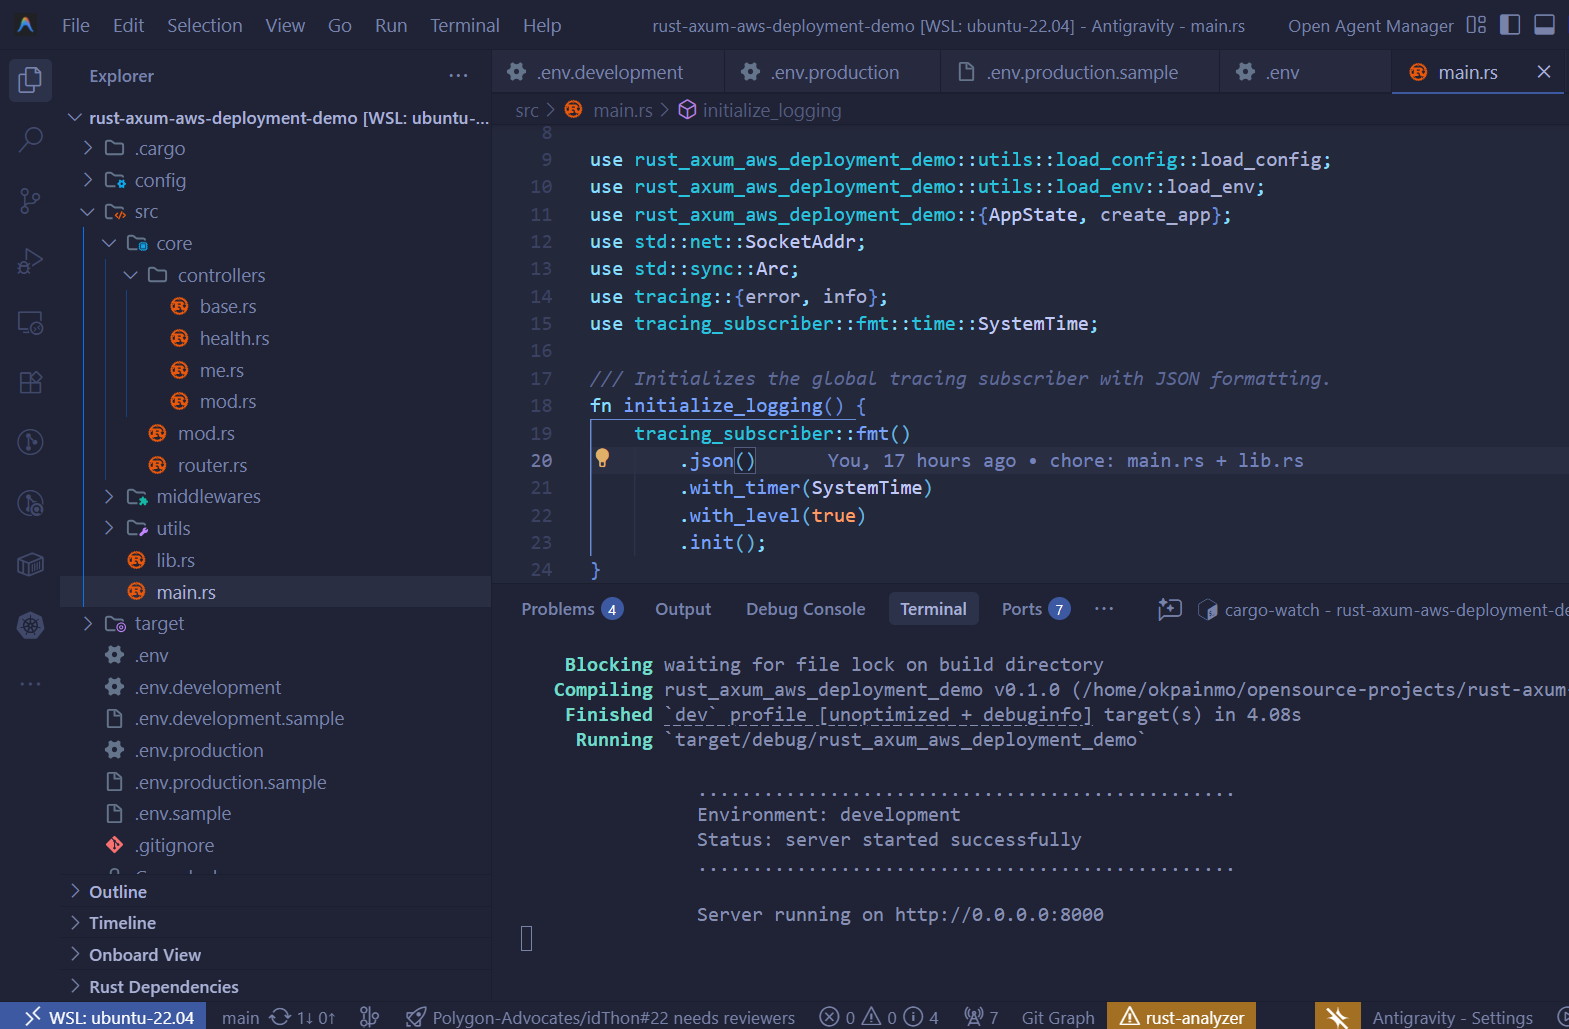Switch to .env.development editor tab
The image size is (1569, 1029).
coord(609,72)
